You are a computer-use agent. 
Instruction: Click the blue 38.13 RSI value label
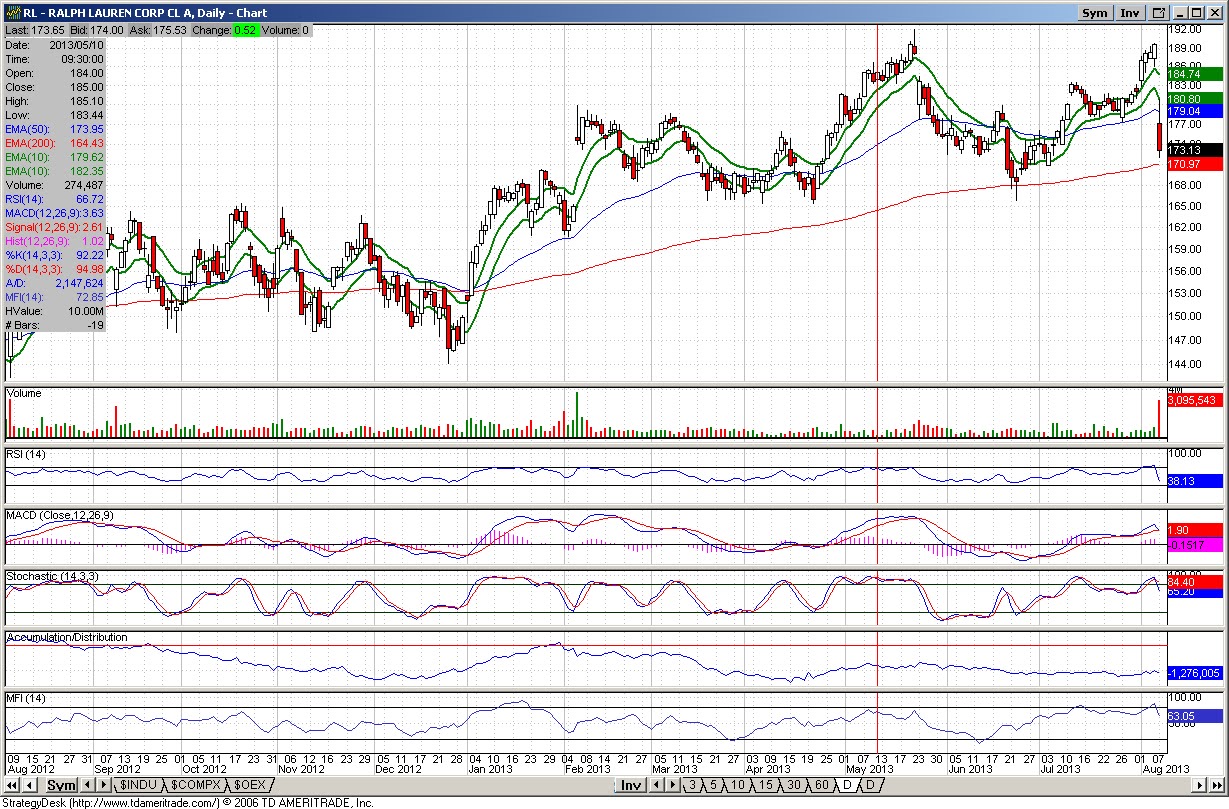coord(1195,481)
